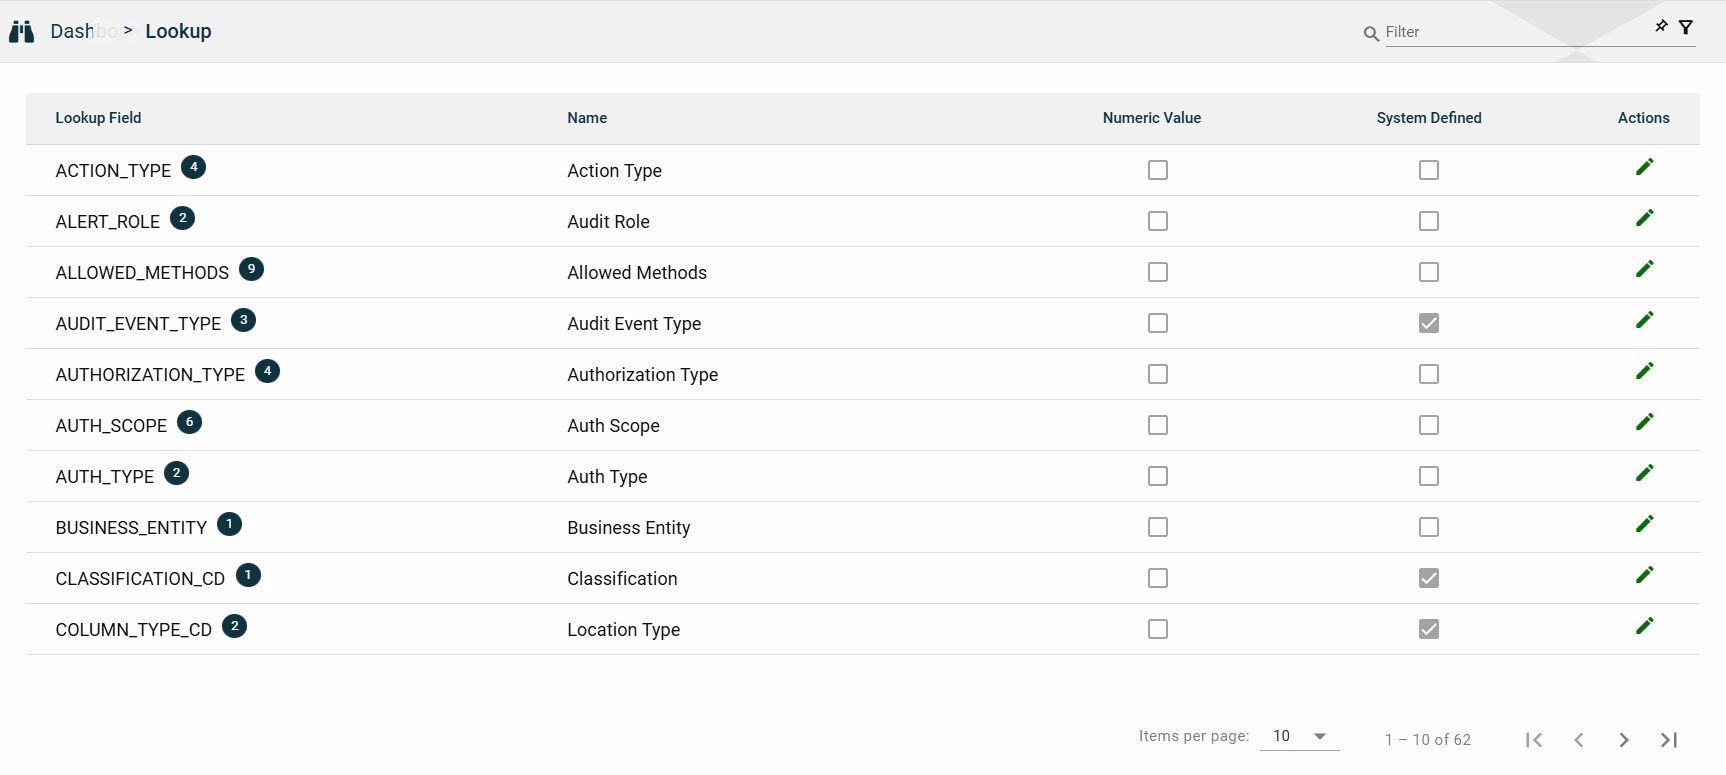Screen dimensions: 1726x775
Task: Go to the next page of results
Action: pyautogui.click(x=1623, y=740)
